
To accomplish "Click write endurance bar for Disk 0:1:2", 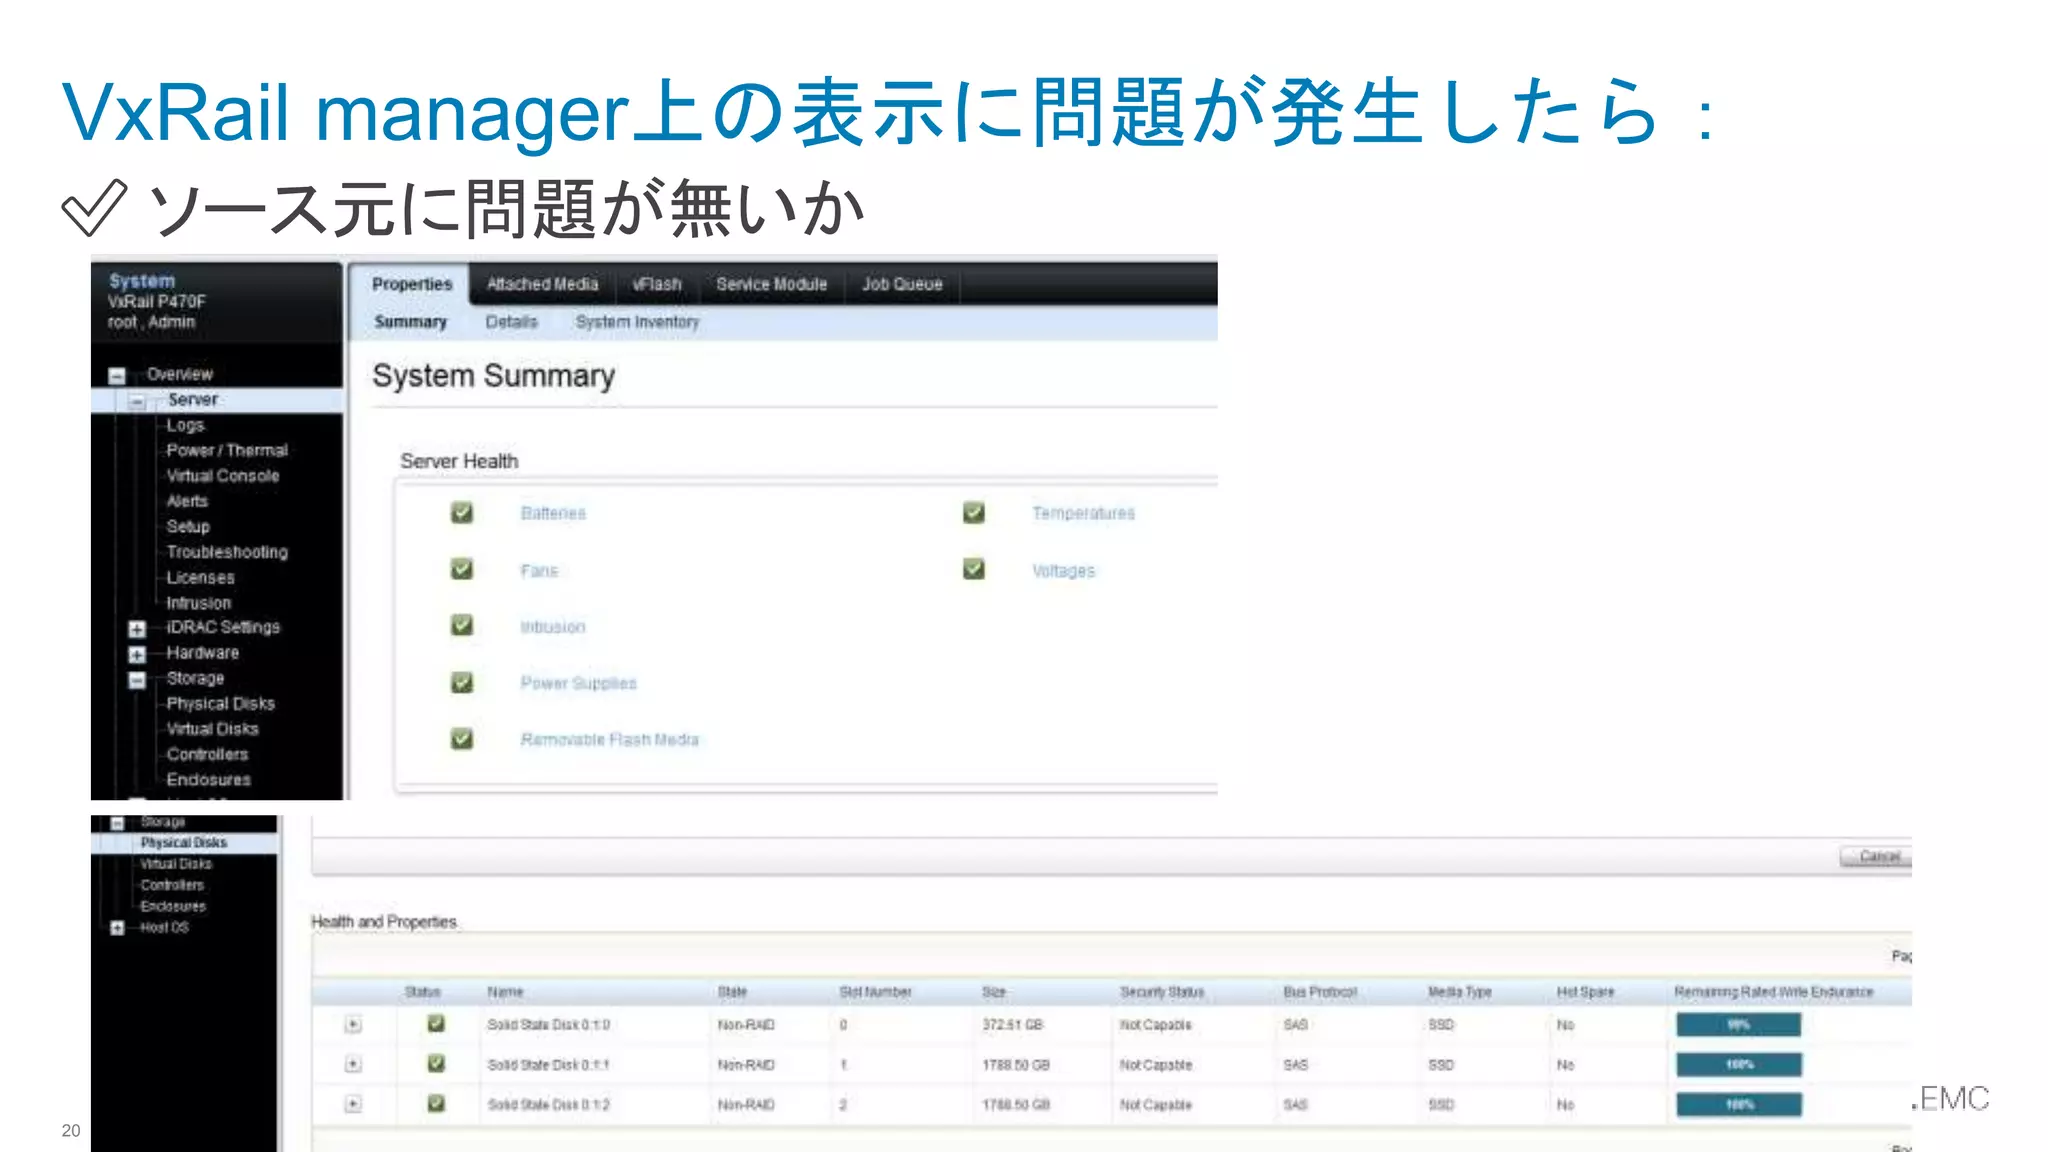I will [x=1739, y=1104].
